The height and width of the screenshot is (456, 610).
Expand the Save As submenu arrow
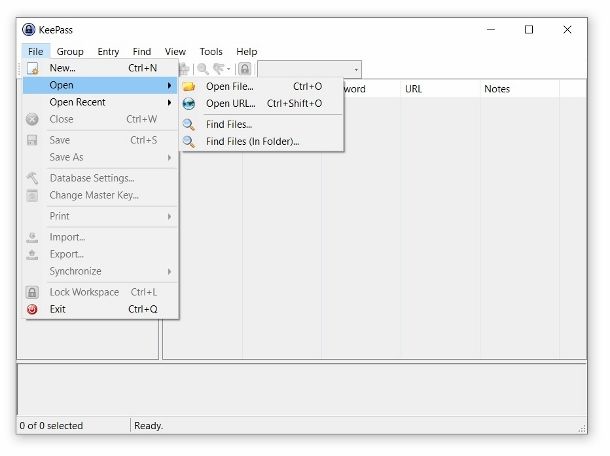(x=169, y=158)
